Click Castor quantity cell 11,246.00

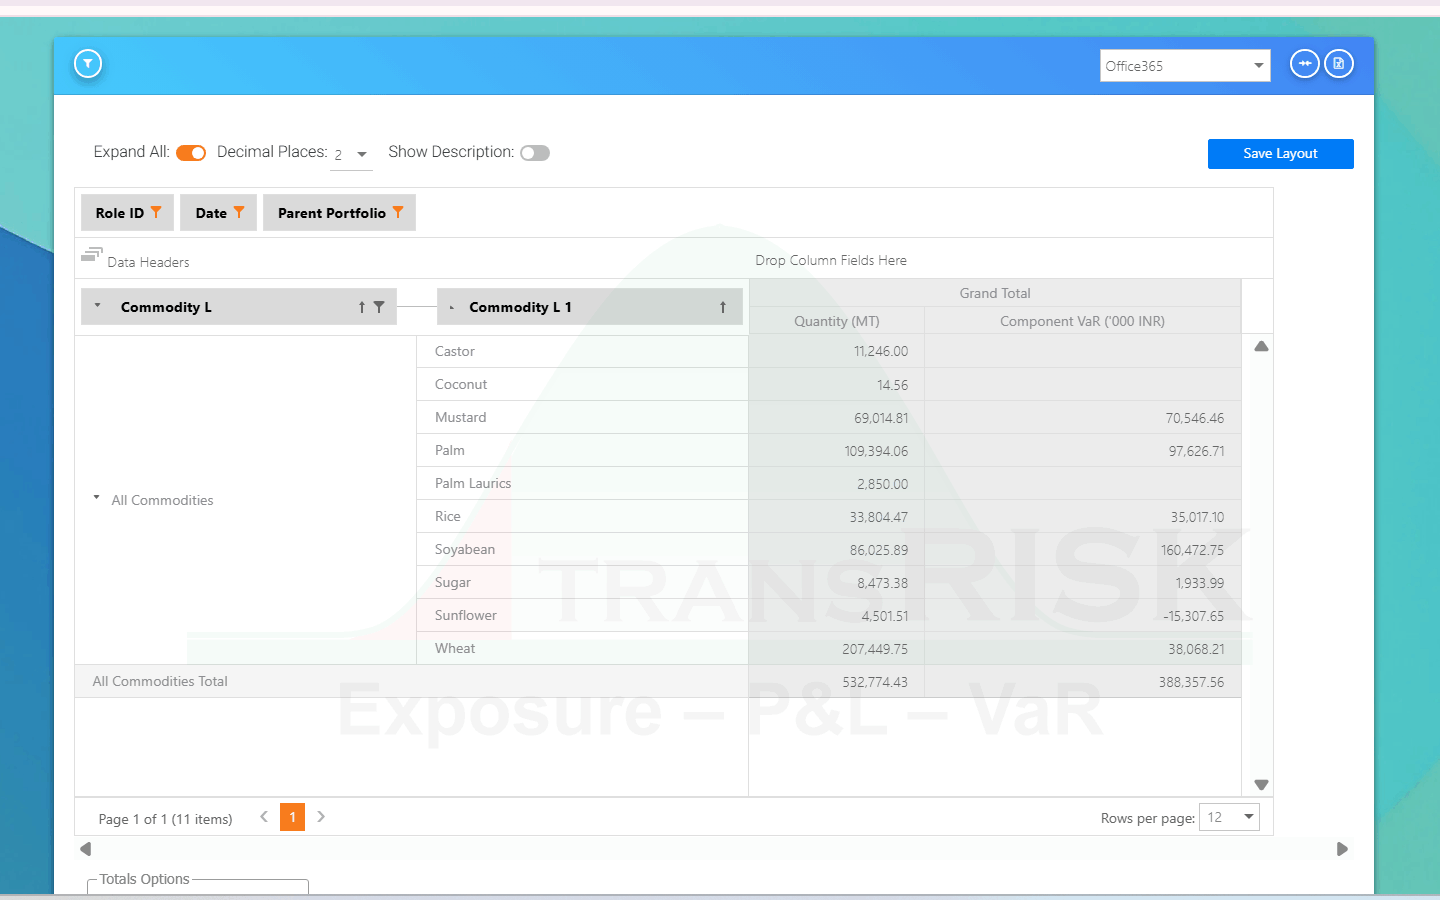pos(837,351)
